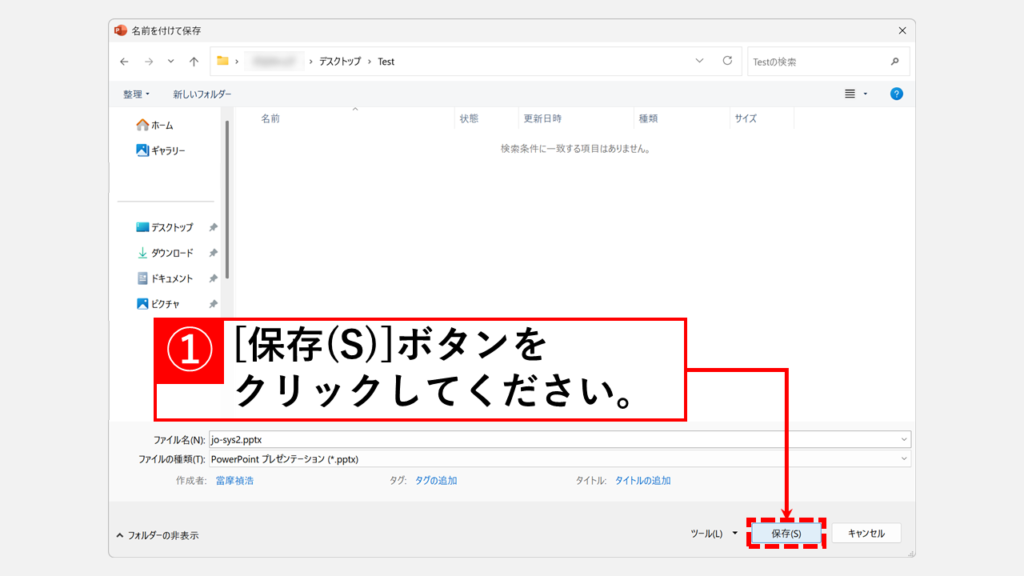Refresh the current folder view
1024x576 pixels.
click(x=727, y=61)
